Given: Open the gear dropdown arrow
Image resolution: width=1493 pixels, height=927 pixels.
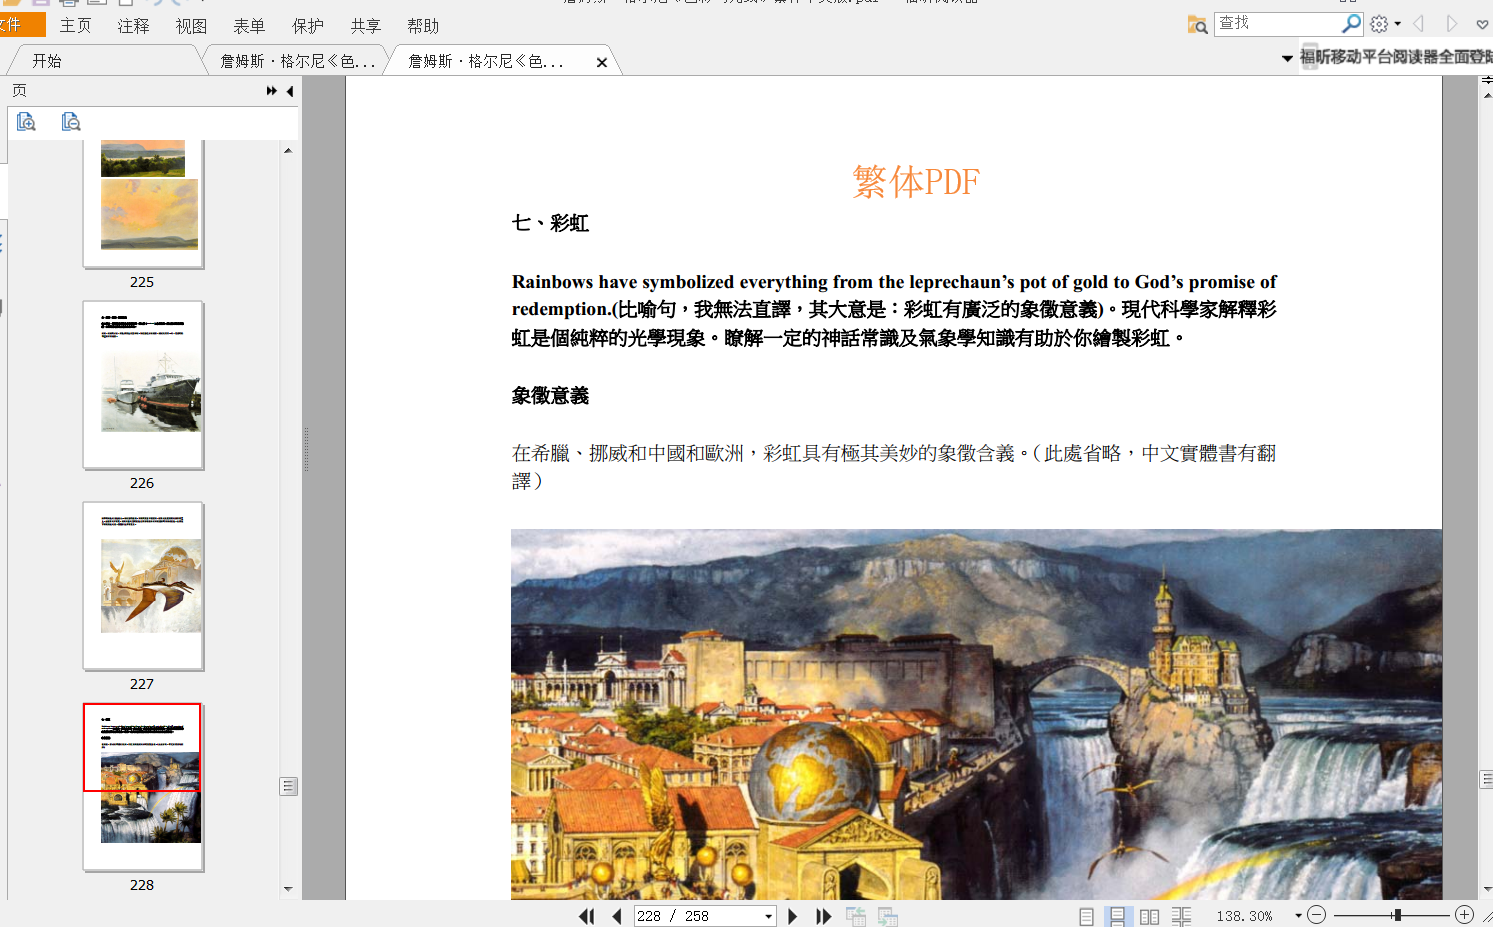Looking at the screenshot, I should (1397, 24).
